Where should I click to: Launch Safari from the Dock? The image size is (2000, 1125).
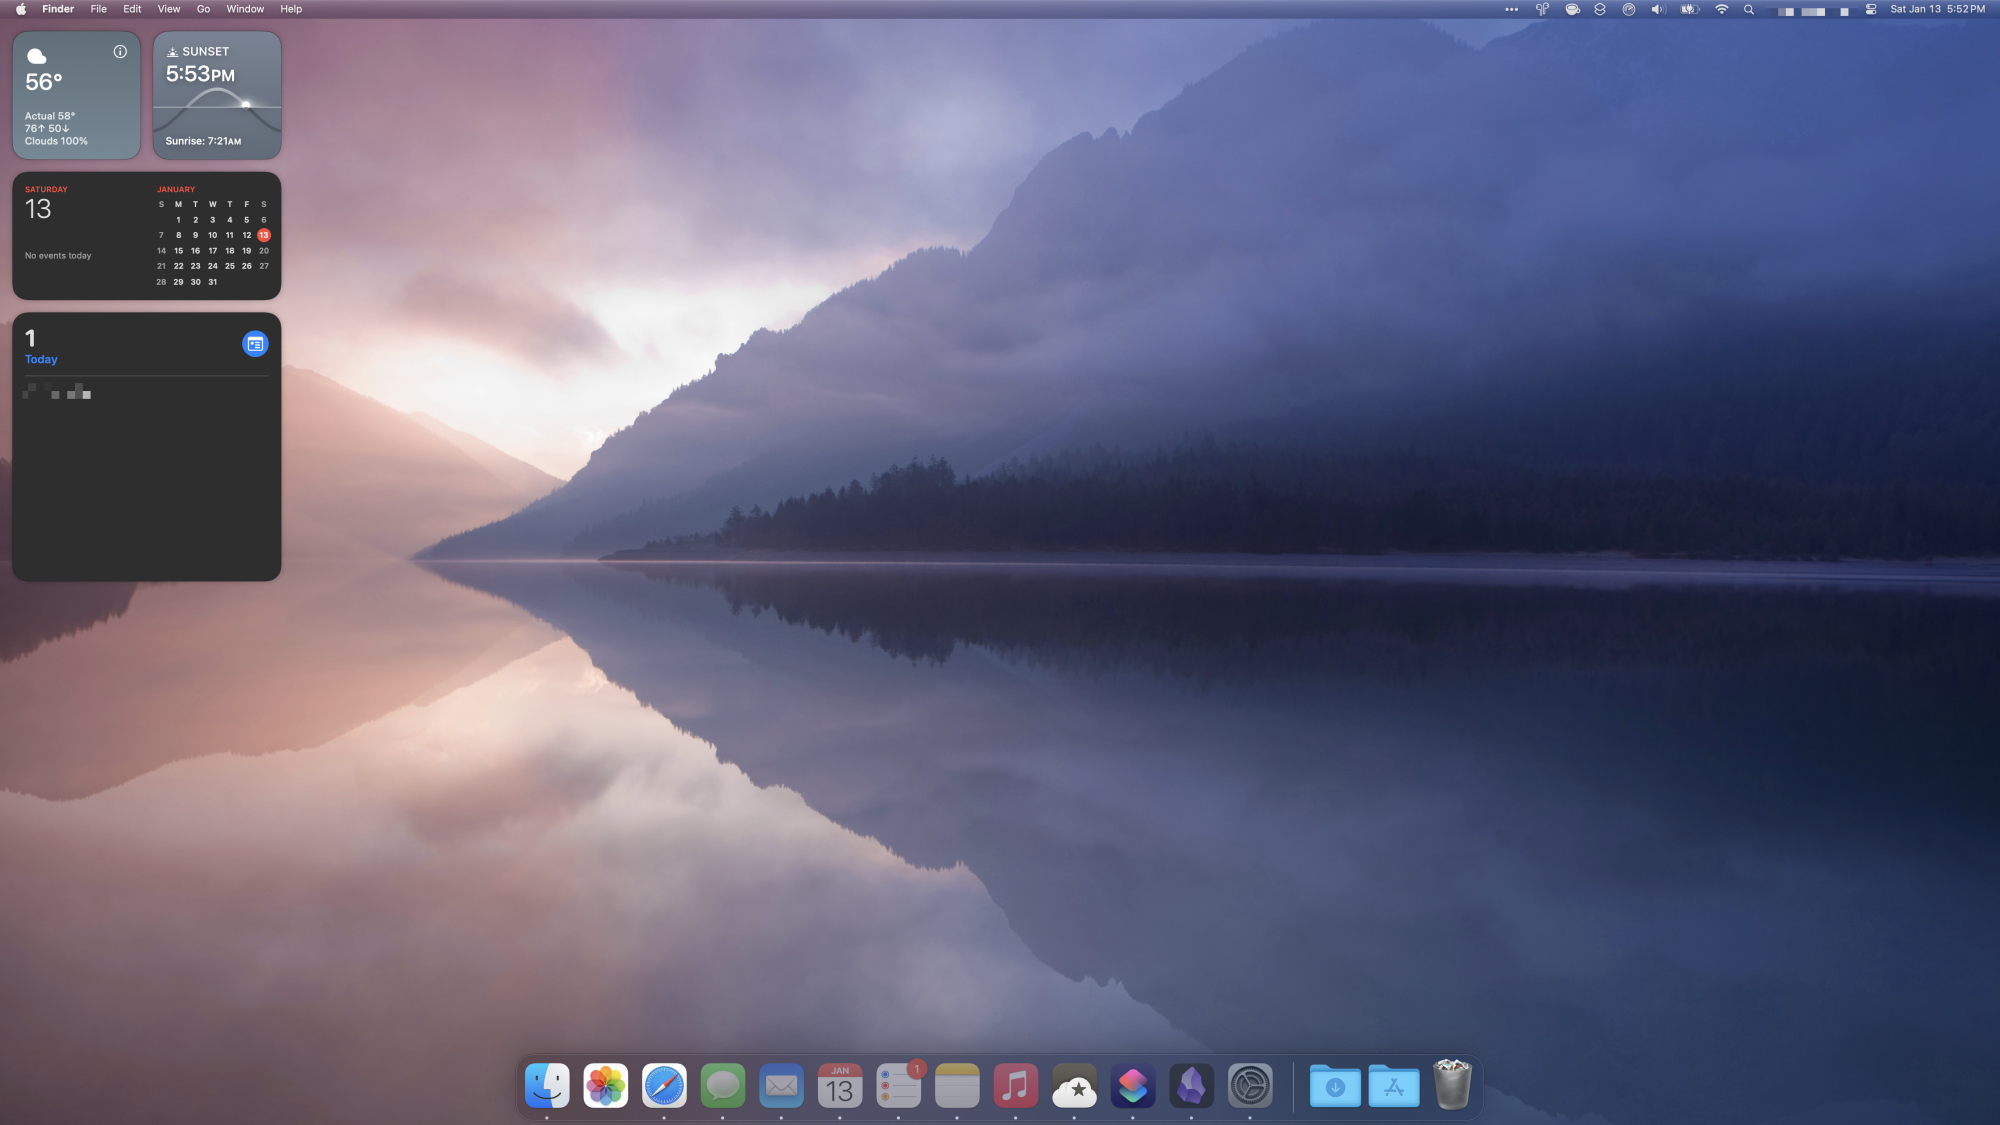click(x=664, y=1086)
